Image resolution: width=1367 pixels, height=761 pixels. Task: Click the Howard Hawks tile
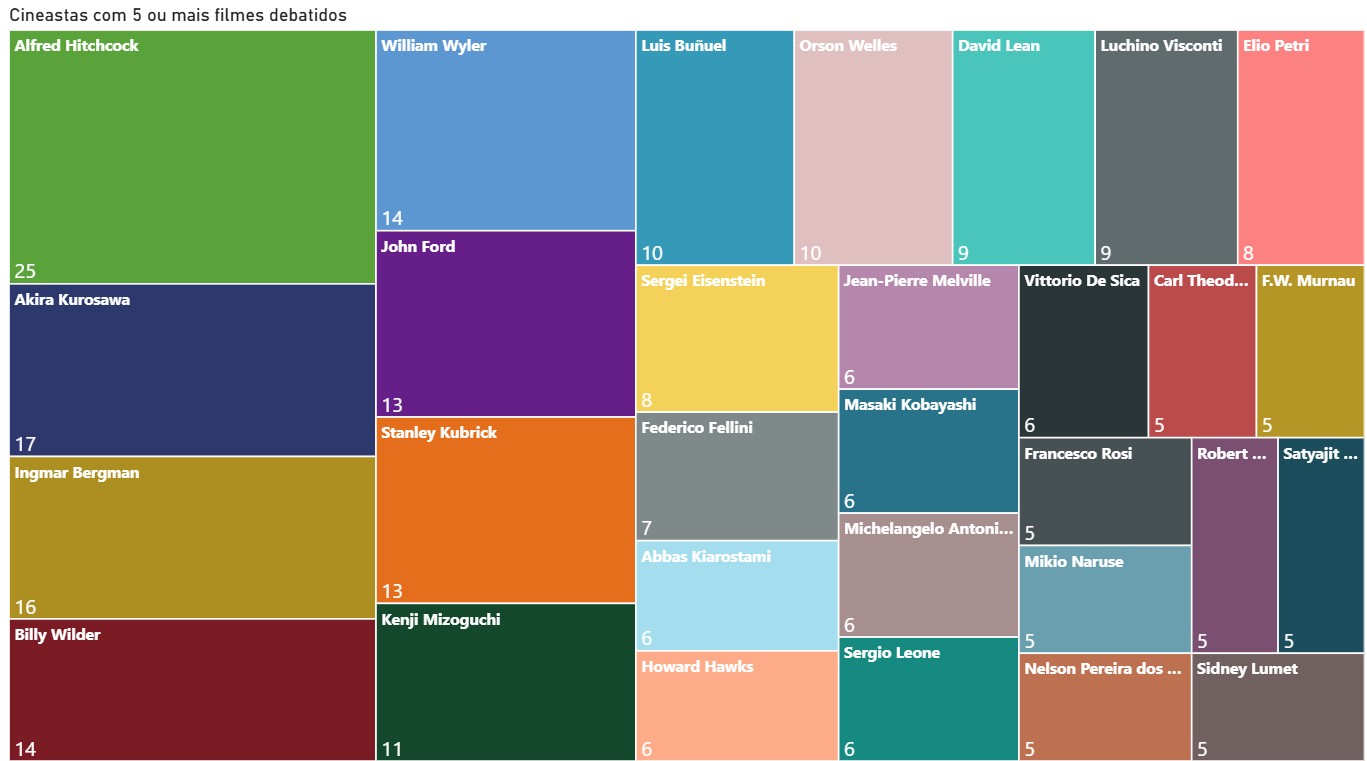[x=737, y=706]
